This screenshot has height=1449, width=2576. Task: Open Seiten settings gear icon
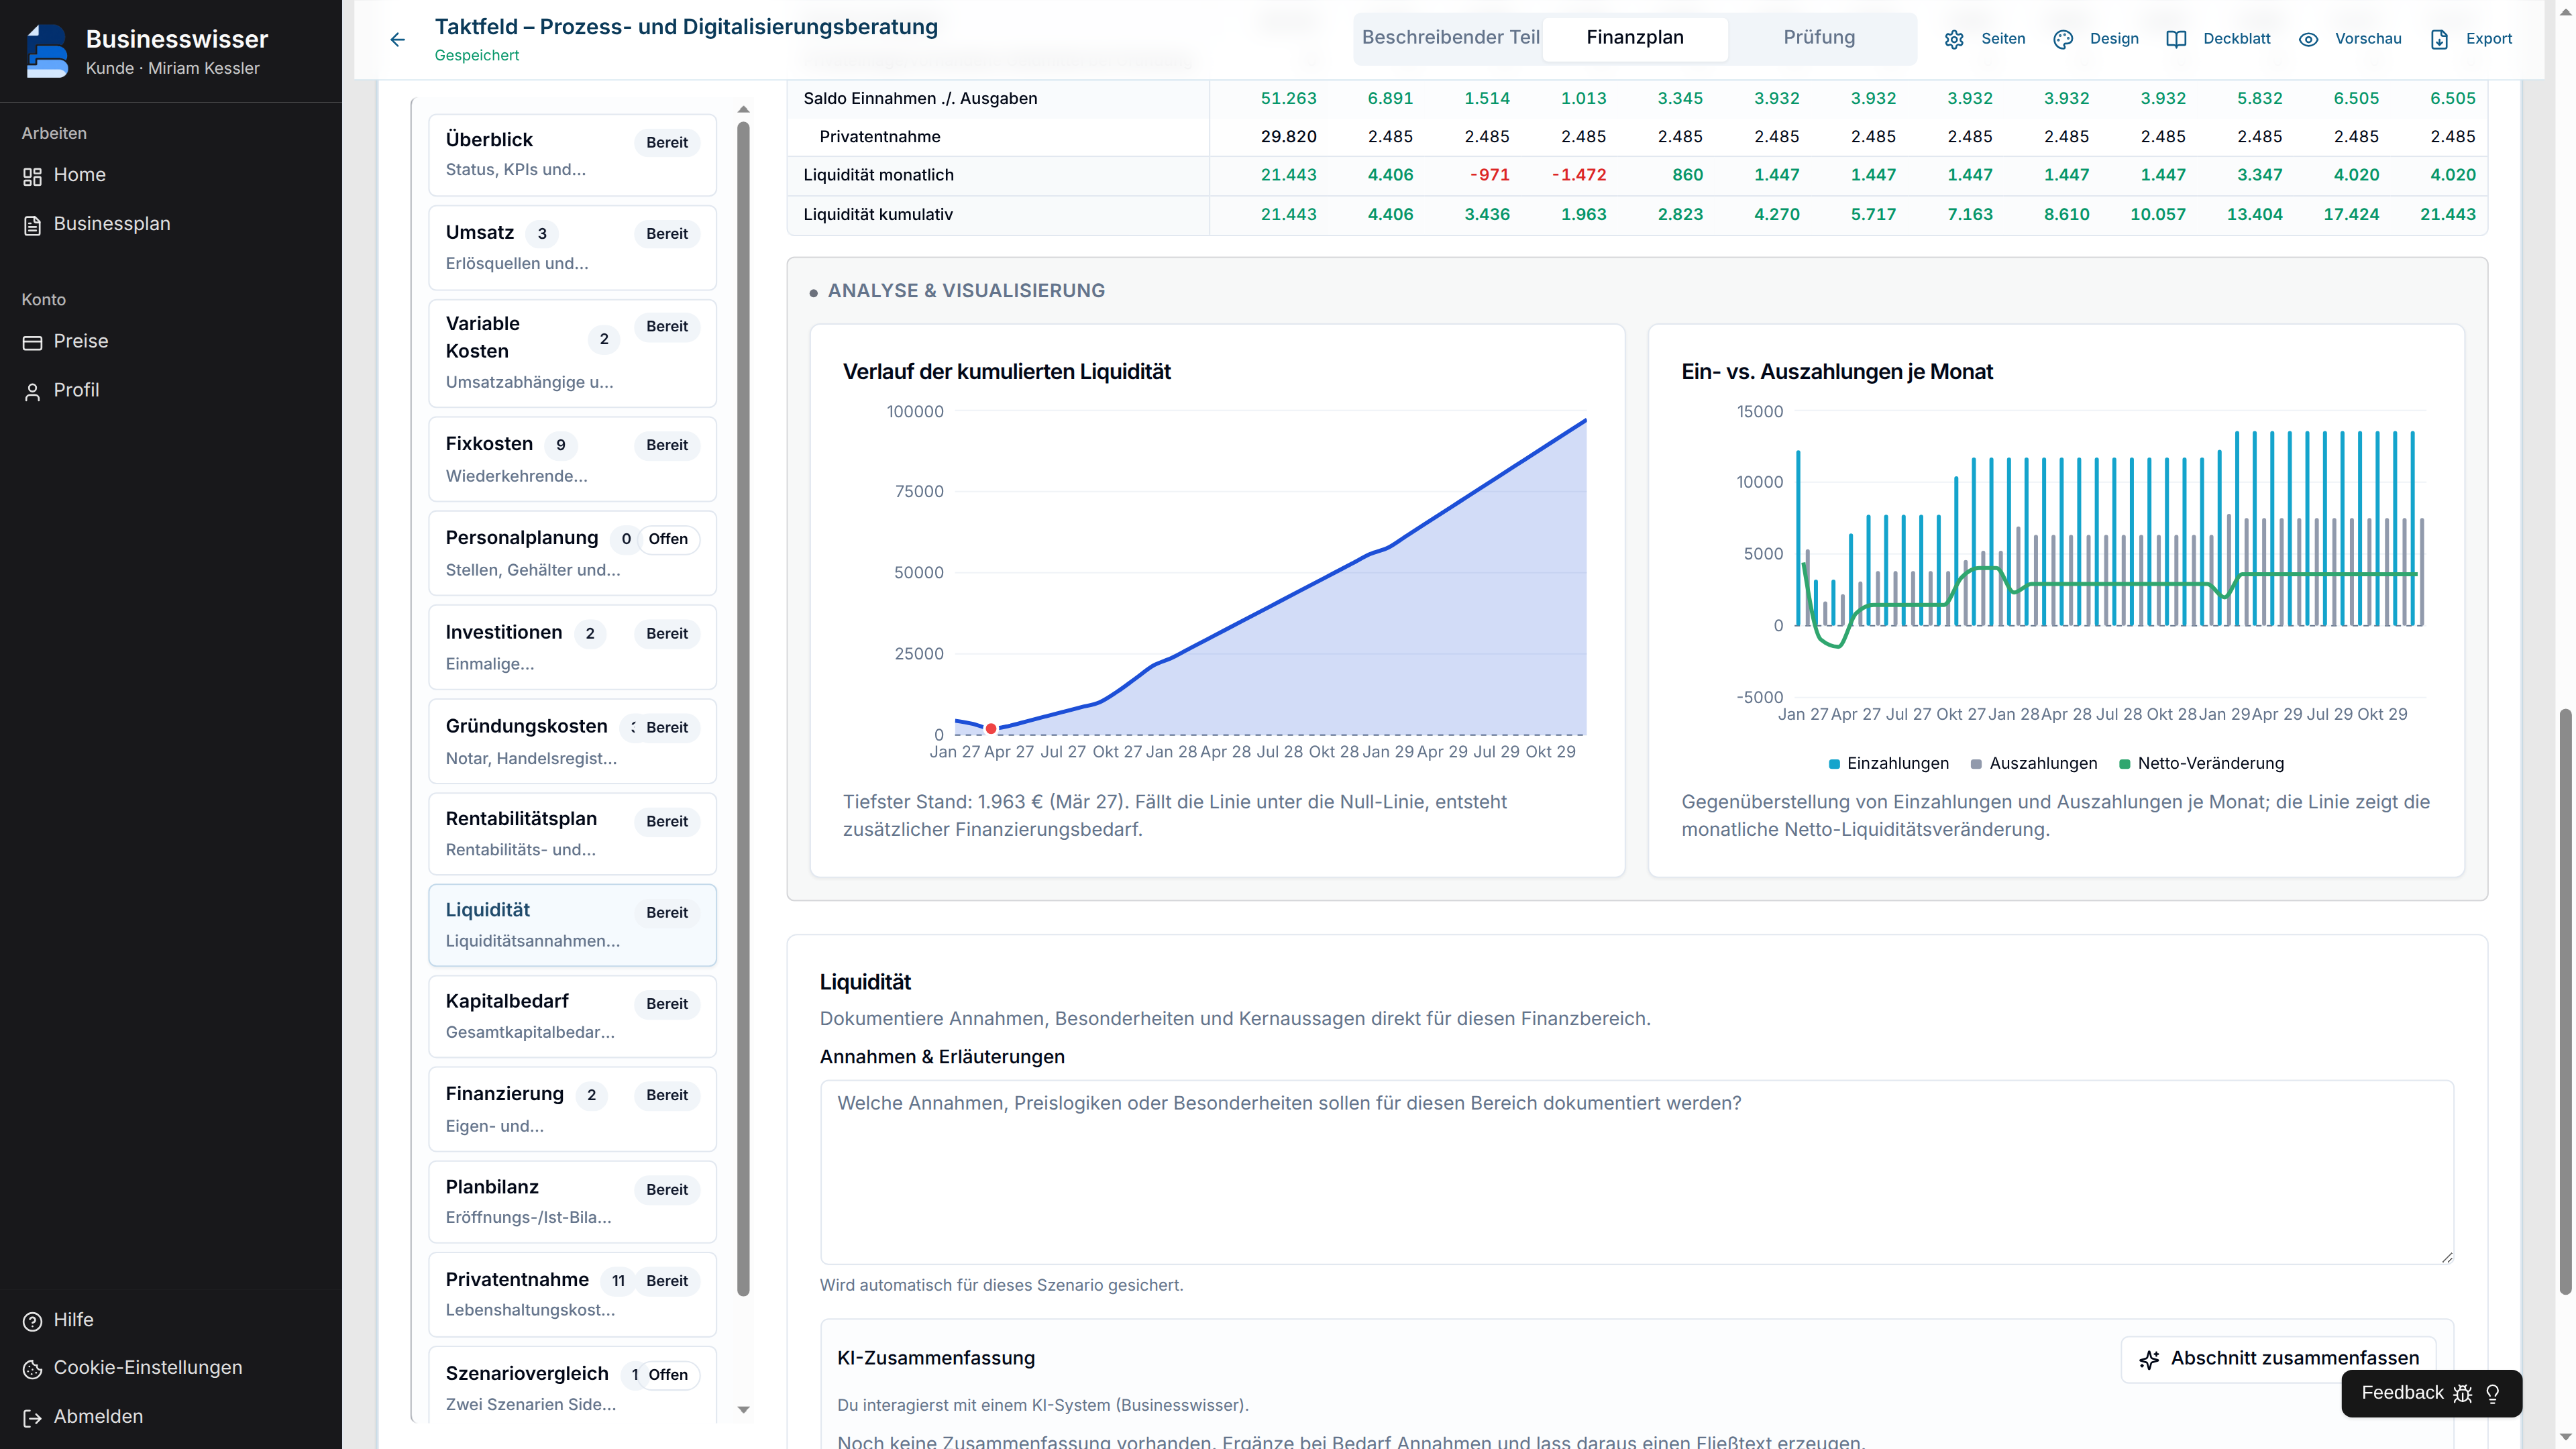click(x=1954, y=39)
